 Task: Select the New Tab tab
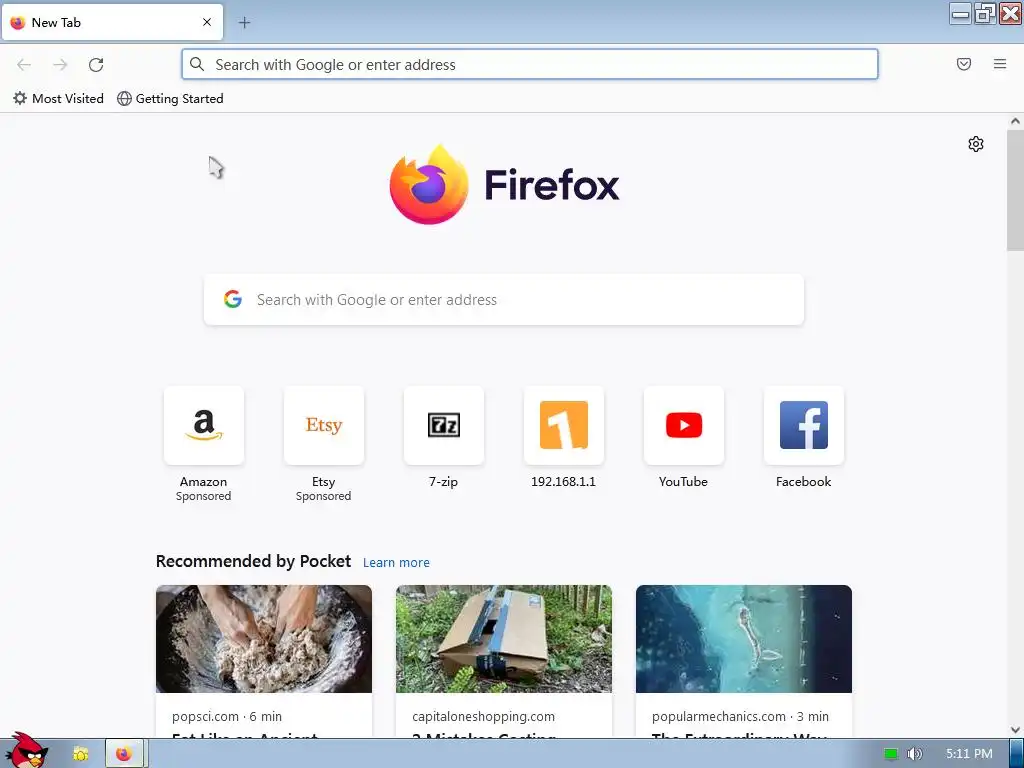(x=112, y=22)
